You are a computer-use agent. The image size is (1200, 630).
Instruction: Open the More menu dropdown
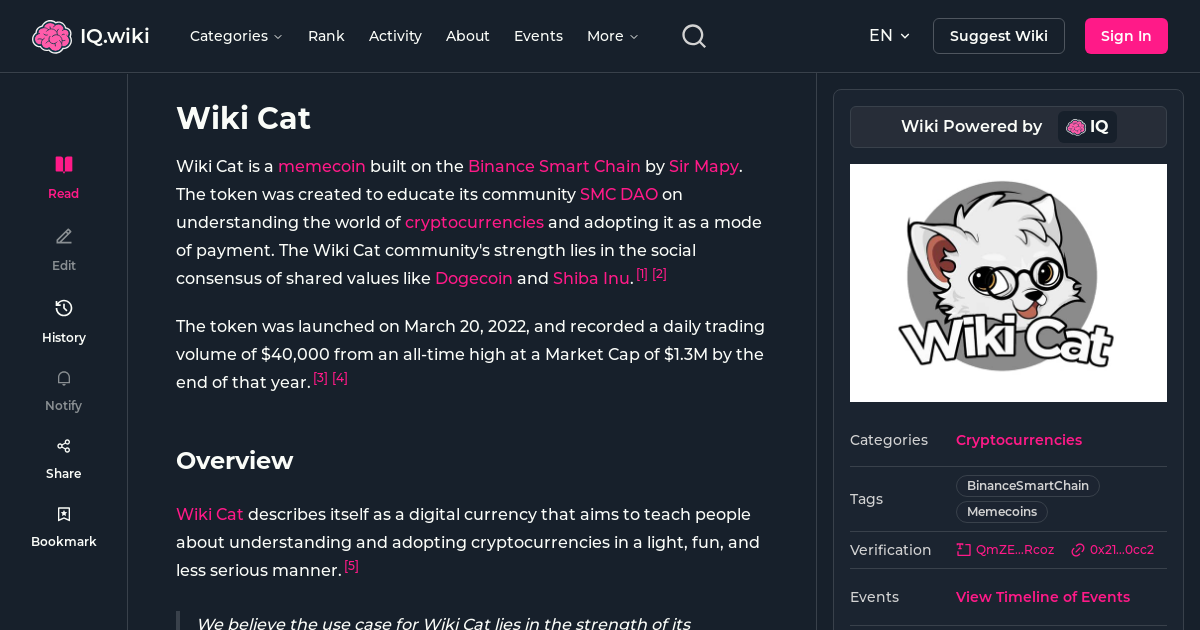pos(611,36)
